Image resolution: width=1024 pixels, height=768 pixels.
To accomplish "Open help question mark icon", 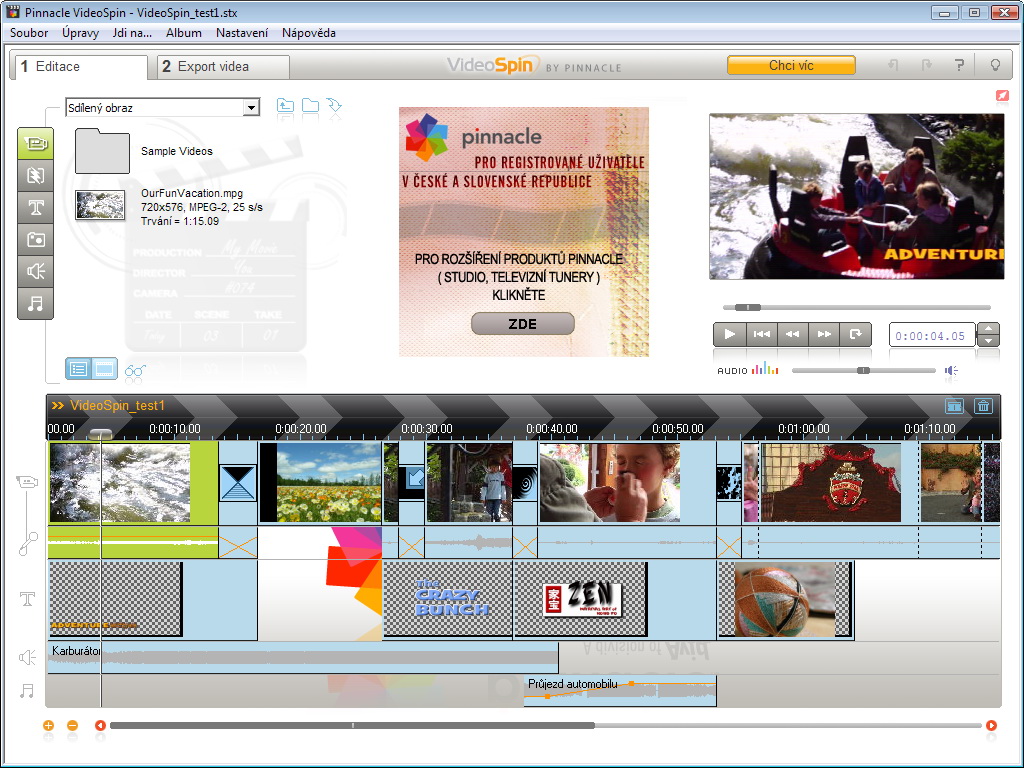I will (959, 65).
